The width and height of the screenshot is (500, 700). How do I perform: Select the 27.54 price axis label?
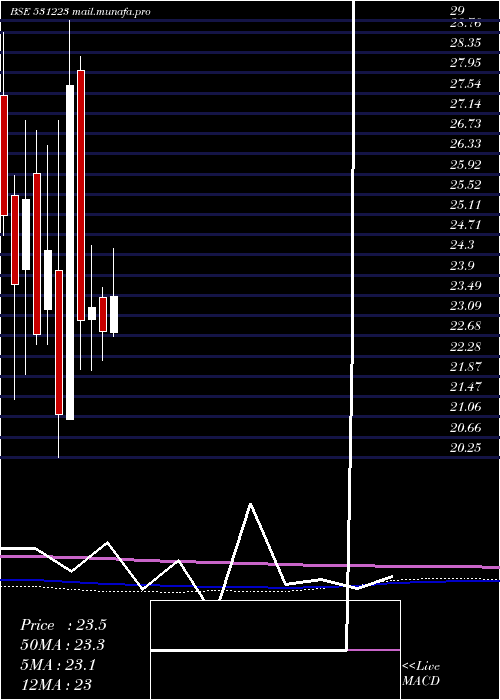[466, 83]
